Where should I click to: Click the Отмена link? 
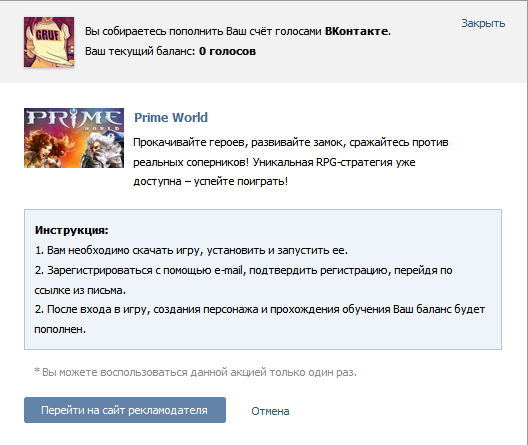[270, 411]
